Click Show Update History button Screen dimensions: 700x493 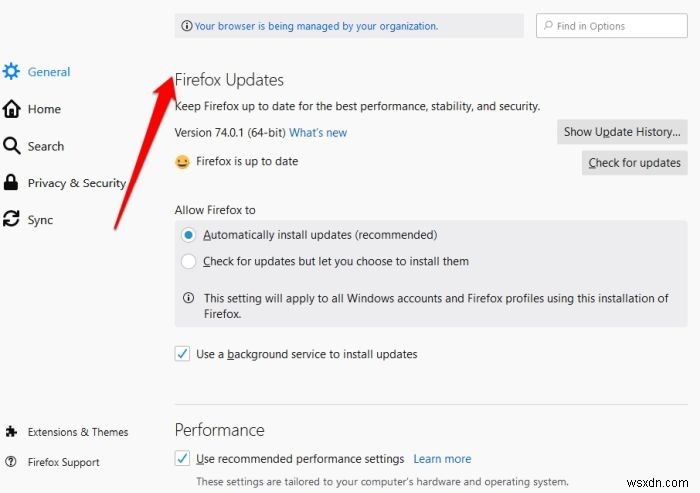pos(622,132)
